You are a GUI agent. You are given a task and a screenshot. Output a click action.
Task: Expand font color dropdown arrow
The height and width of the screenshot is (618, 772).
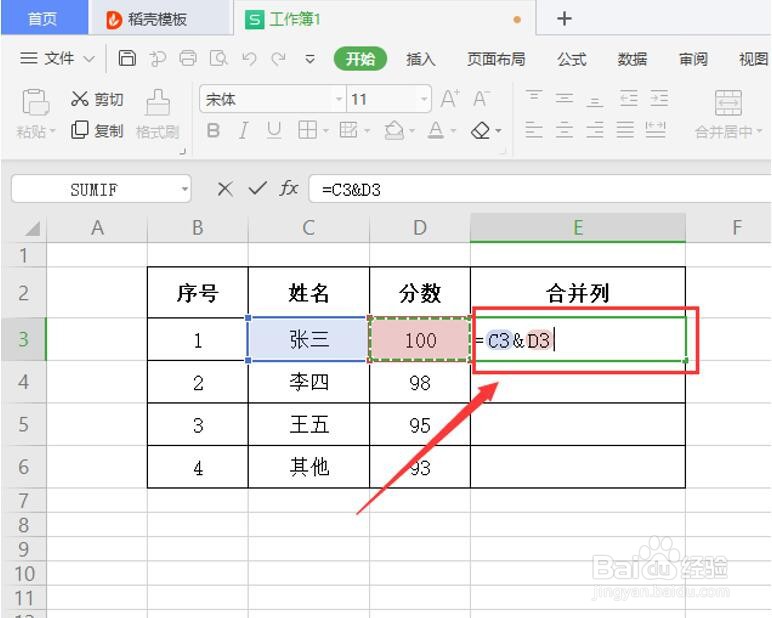tap(453, 131)
